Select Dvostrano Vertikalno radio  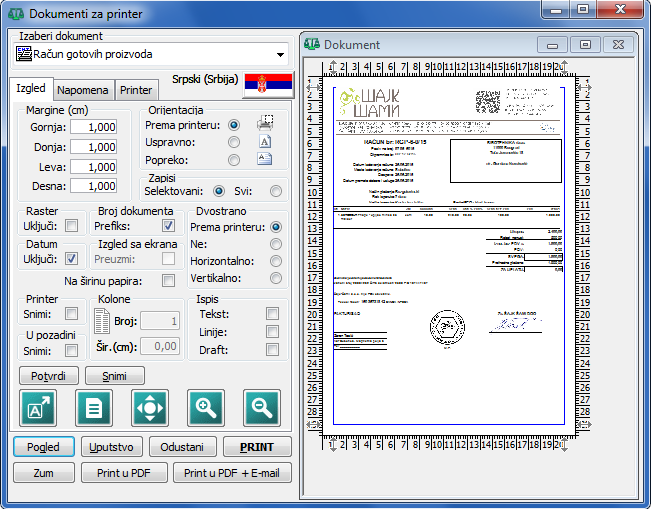tap(276, 278)
